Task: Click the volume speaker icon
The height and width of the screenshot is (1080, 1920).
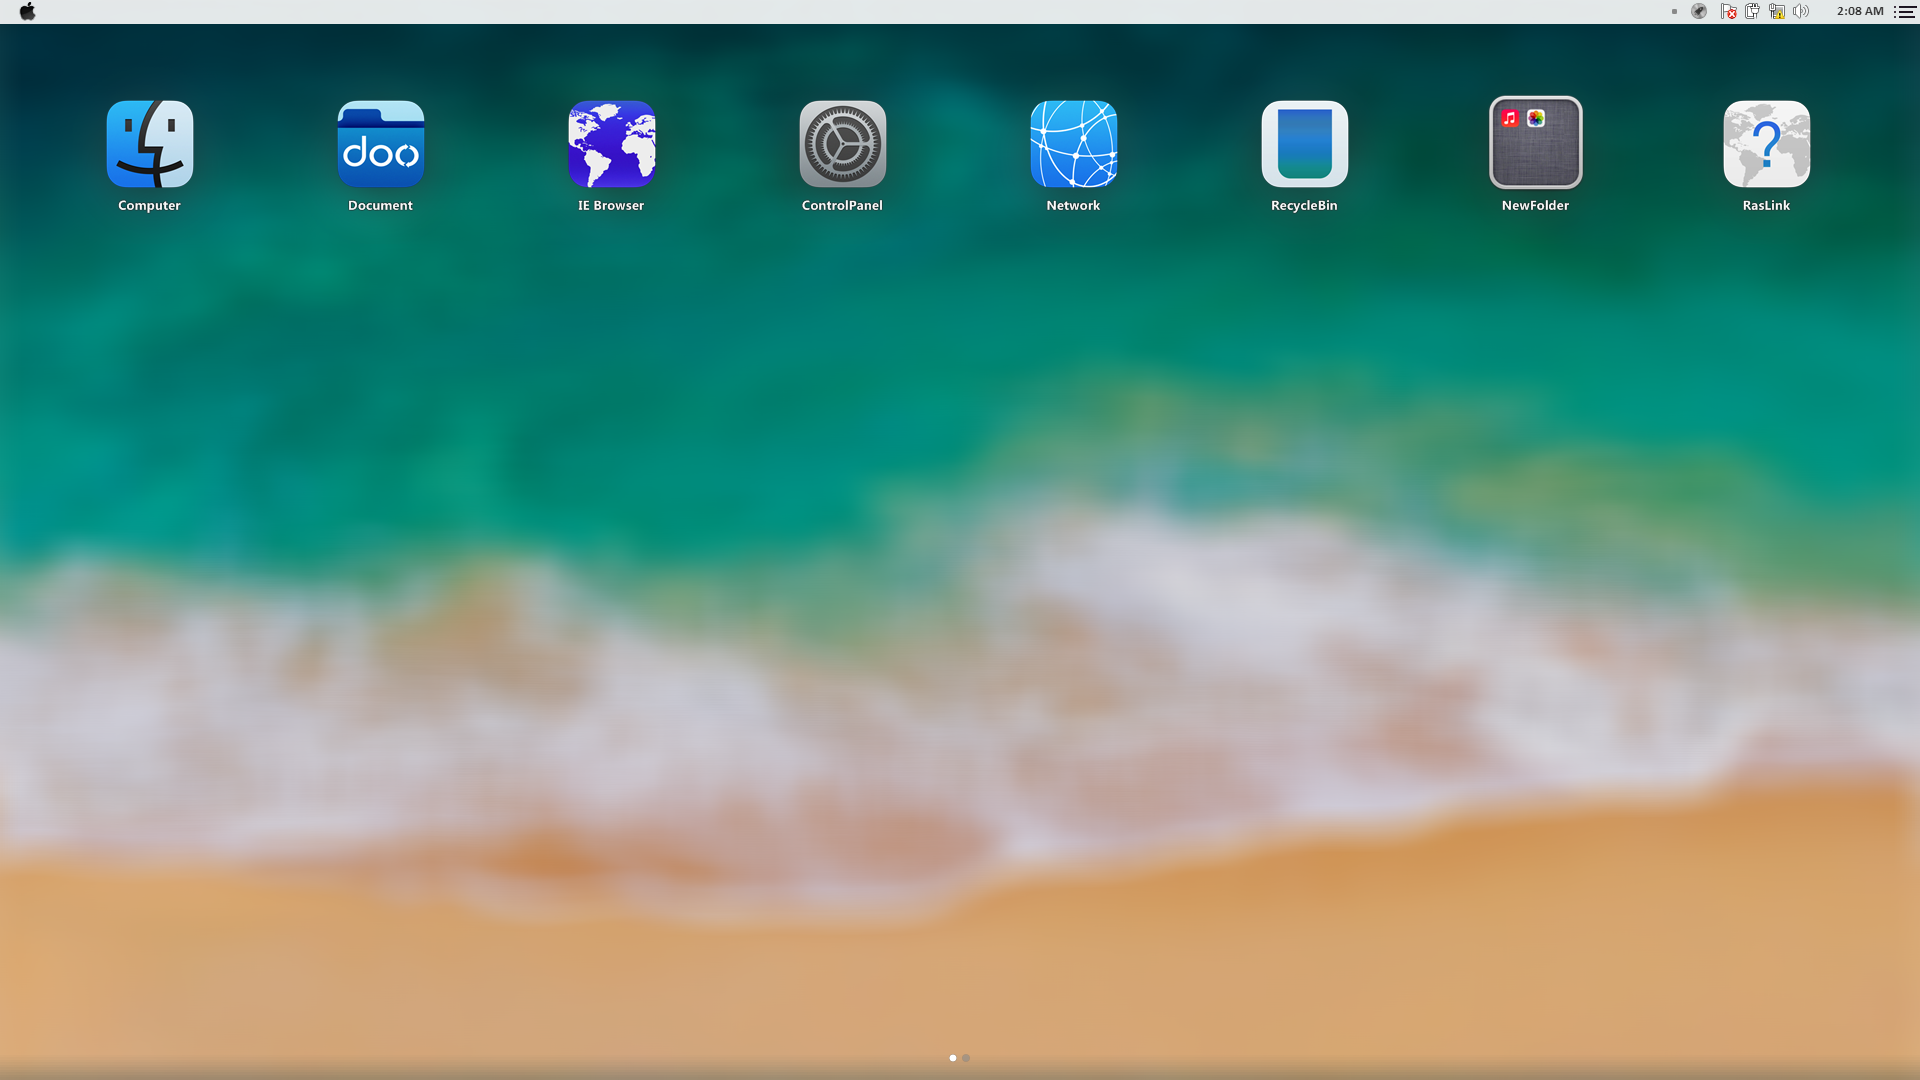Action: coord(1801,11)
